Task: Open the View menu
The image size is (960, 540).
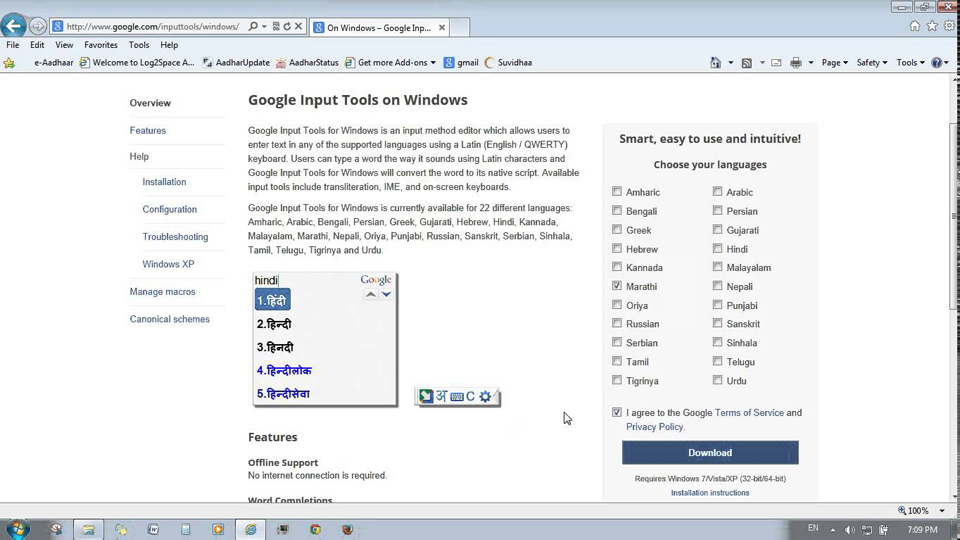Action: click(x=64, y=45)
